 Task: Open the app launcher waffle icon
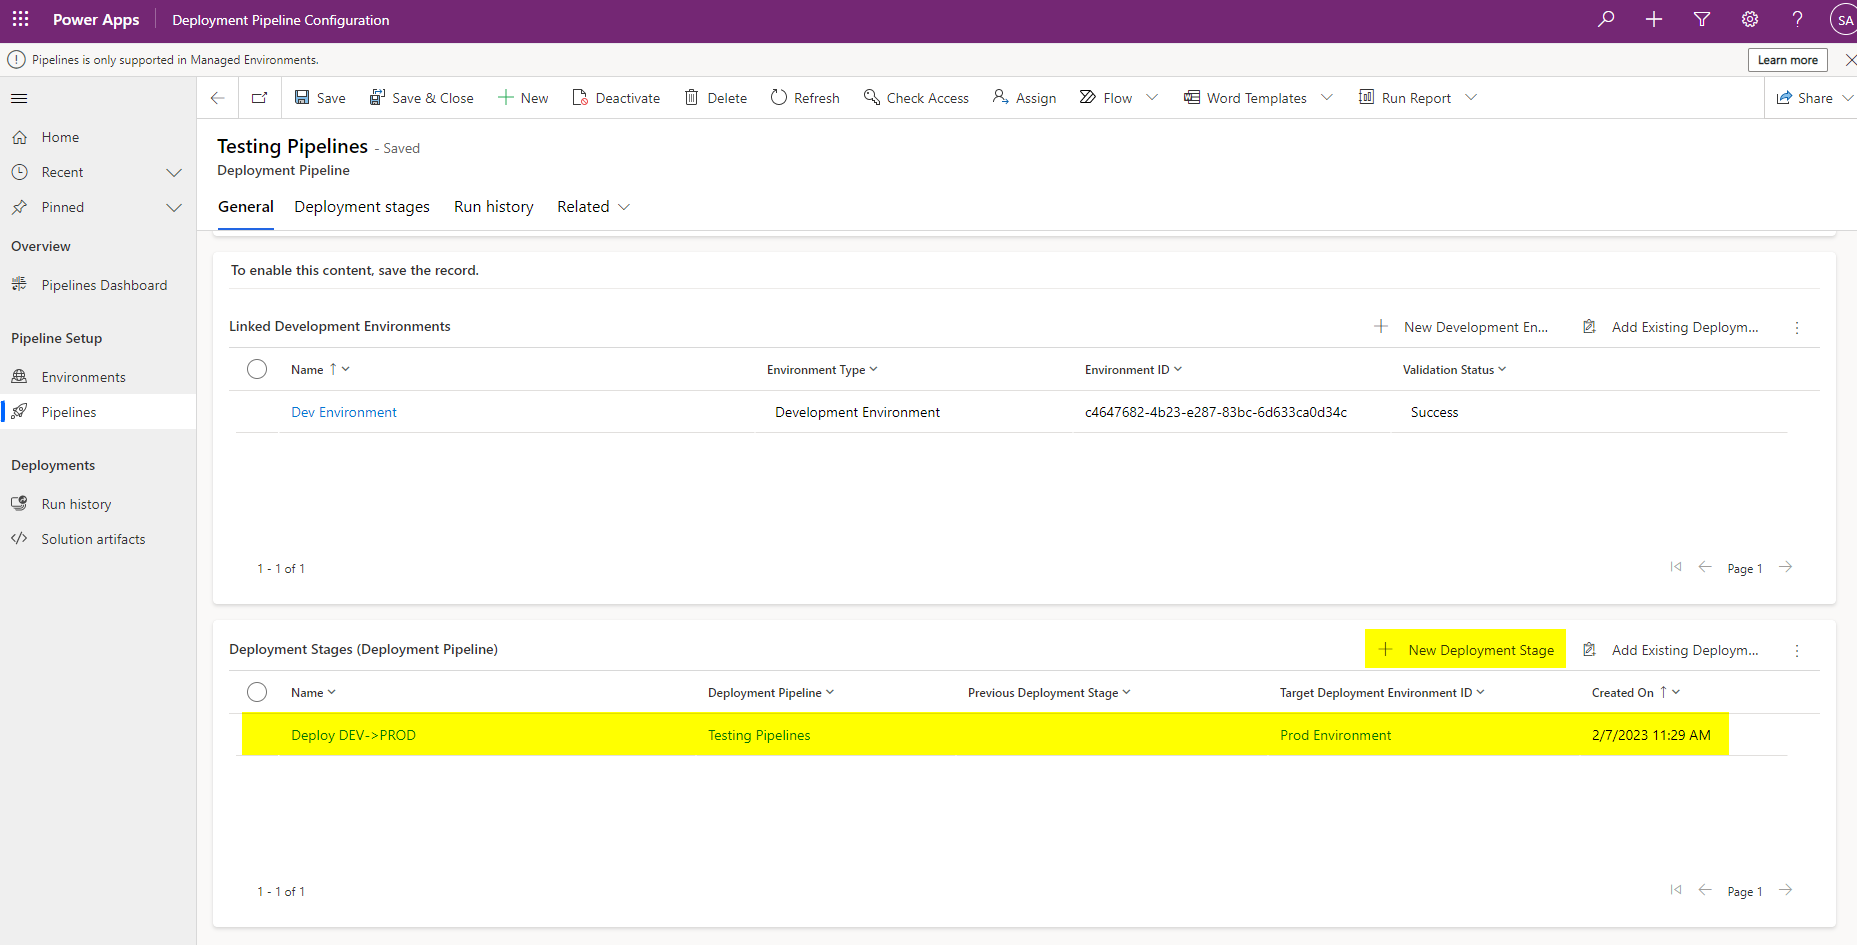pos(20,19)
